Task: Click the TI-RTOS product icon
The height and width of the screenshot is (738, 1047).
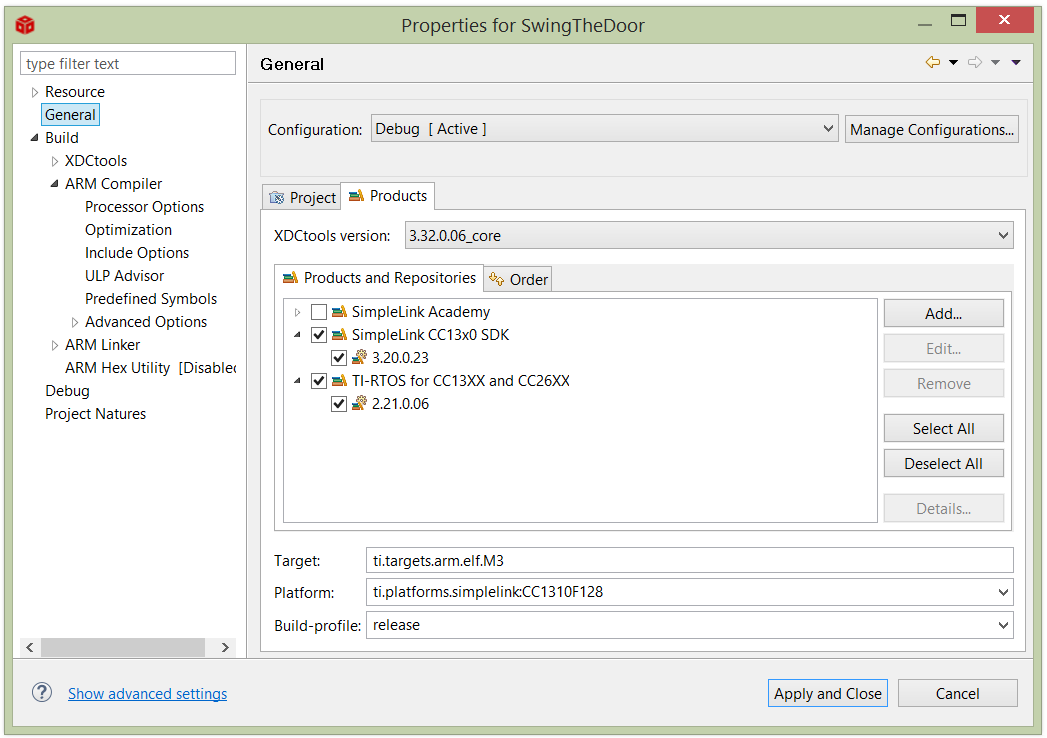Action: pyautogui.click(x=339, y=381)
